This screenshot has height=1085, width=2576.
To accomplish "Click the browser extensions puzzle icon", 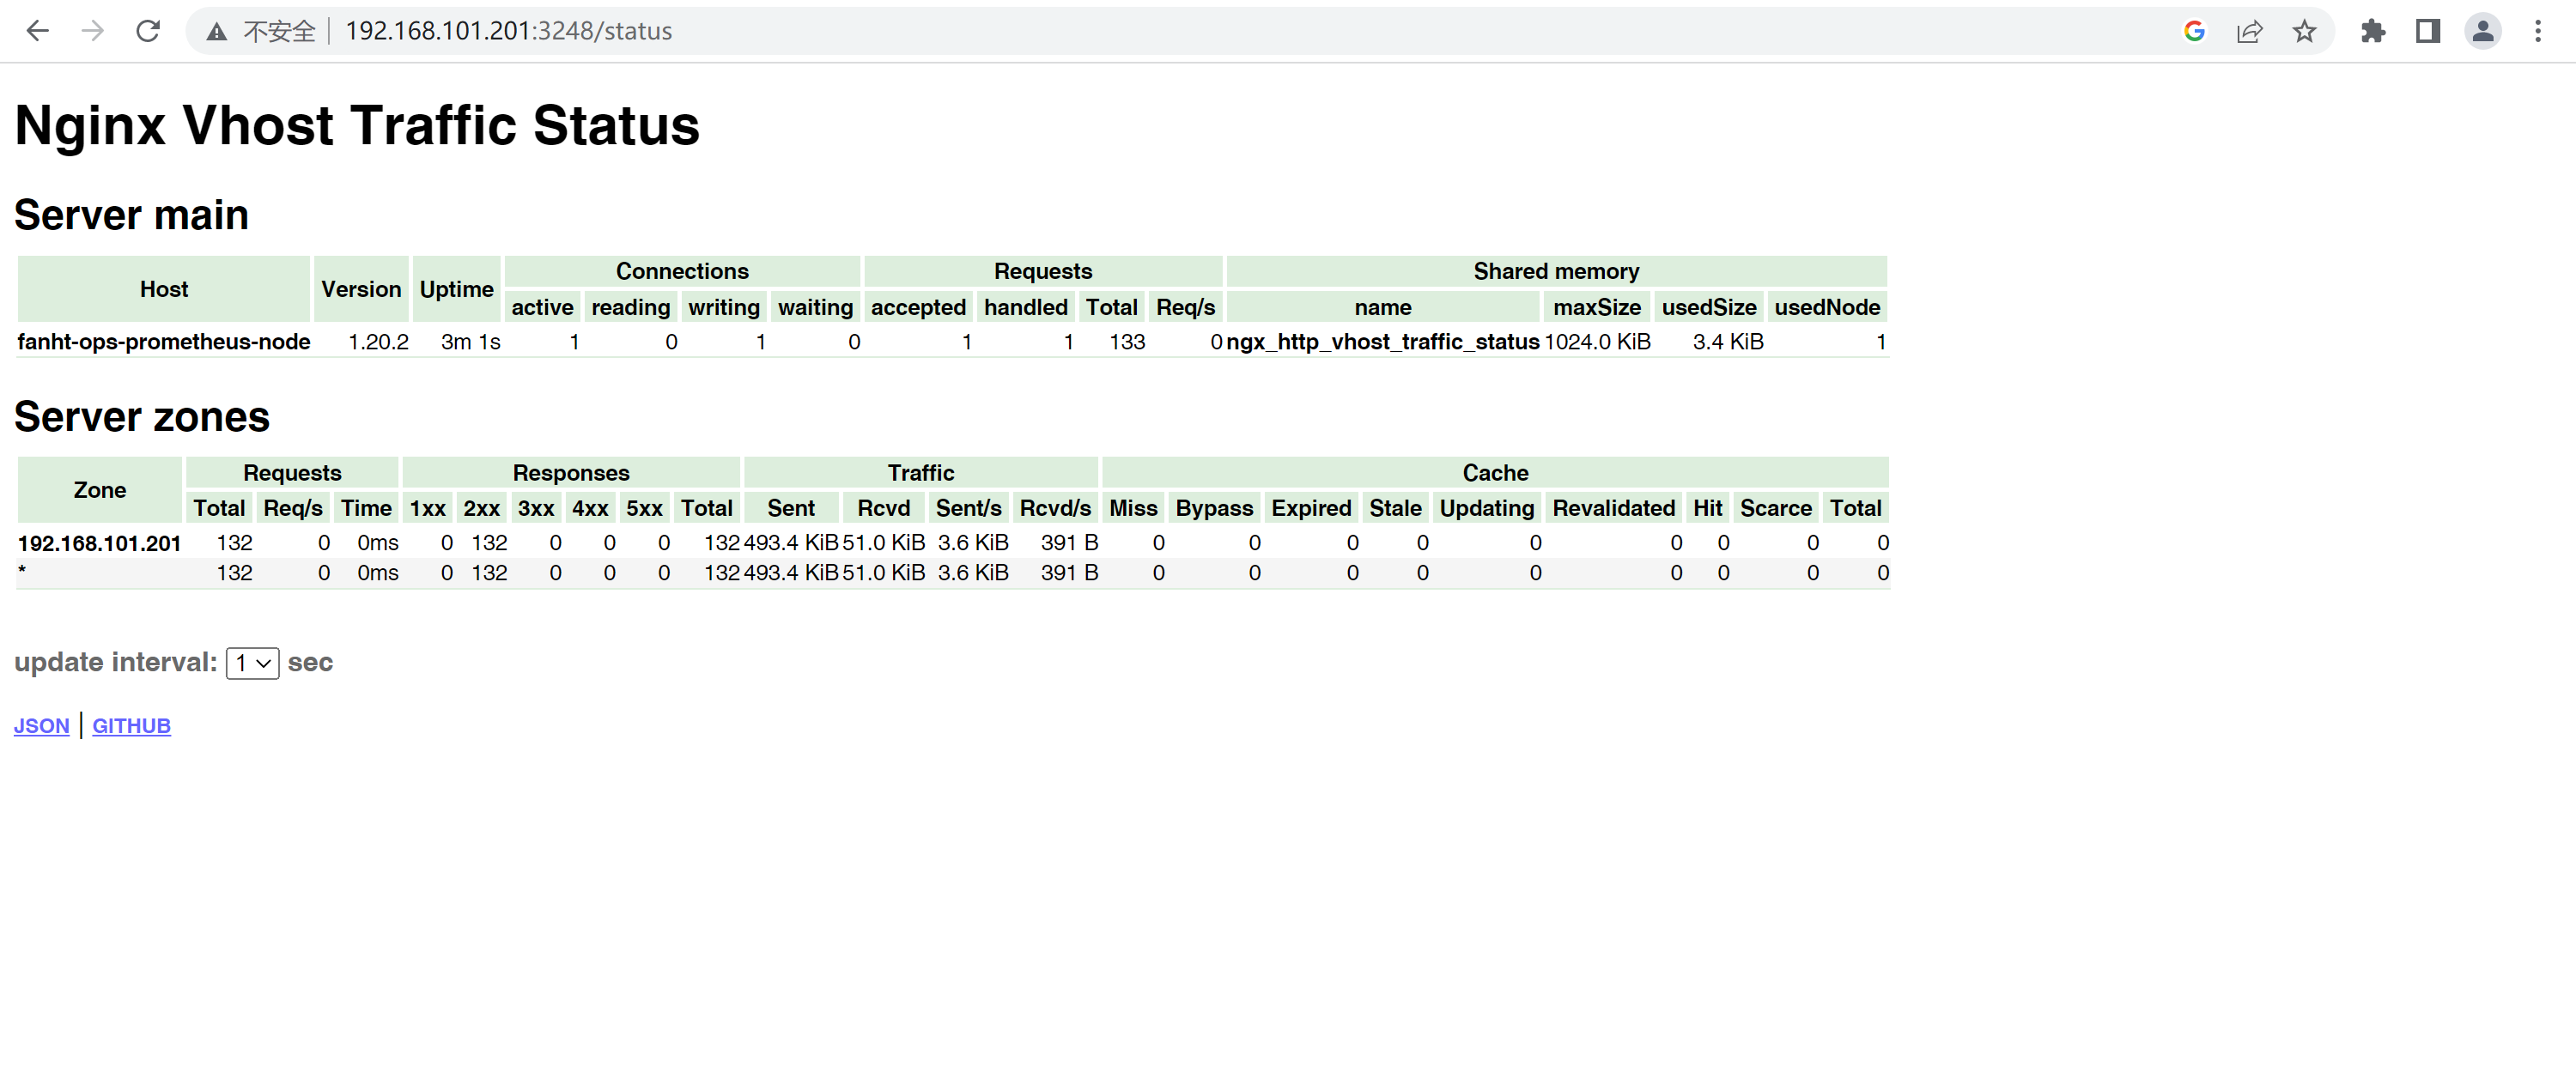I will [2372, 29].
